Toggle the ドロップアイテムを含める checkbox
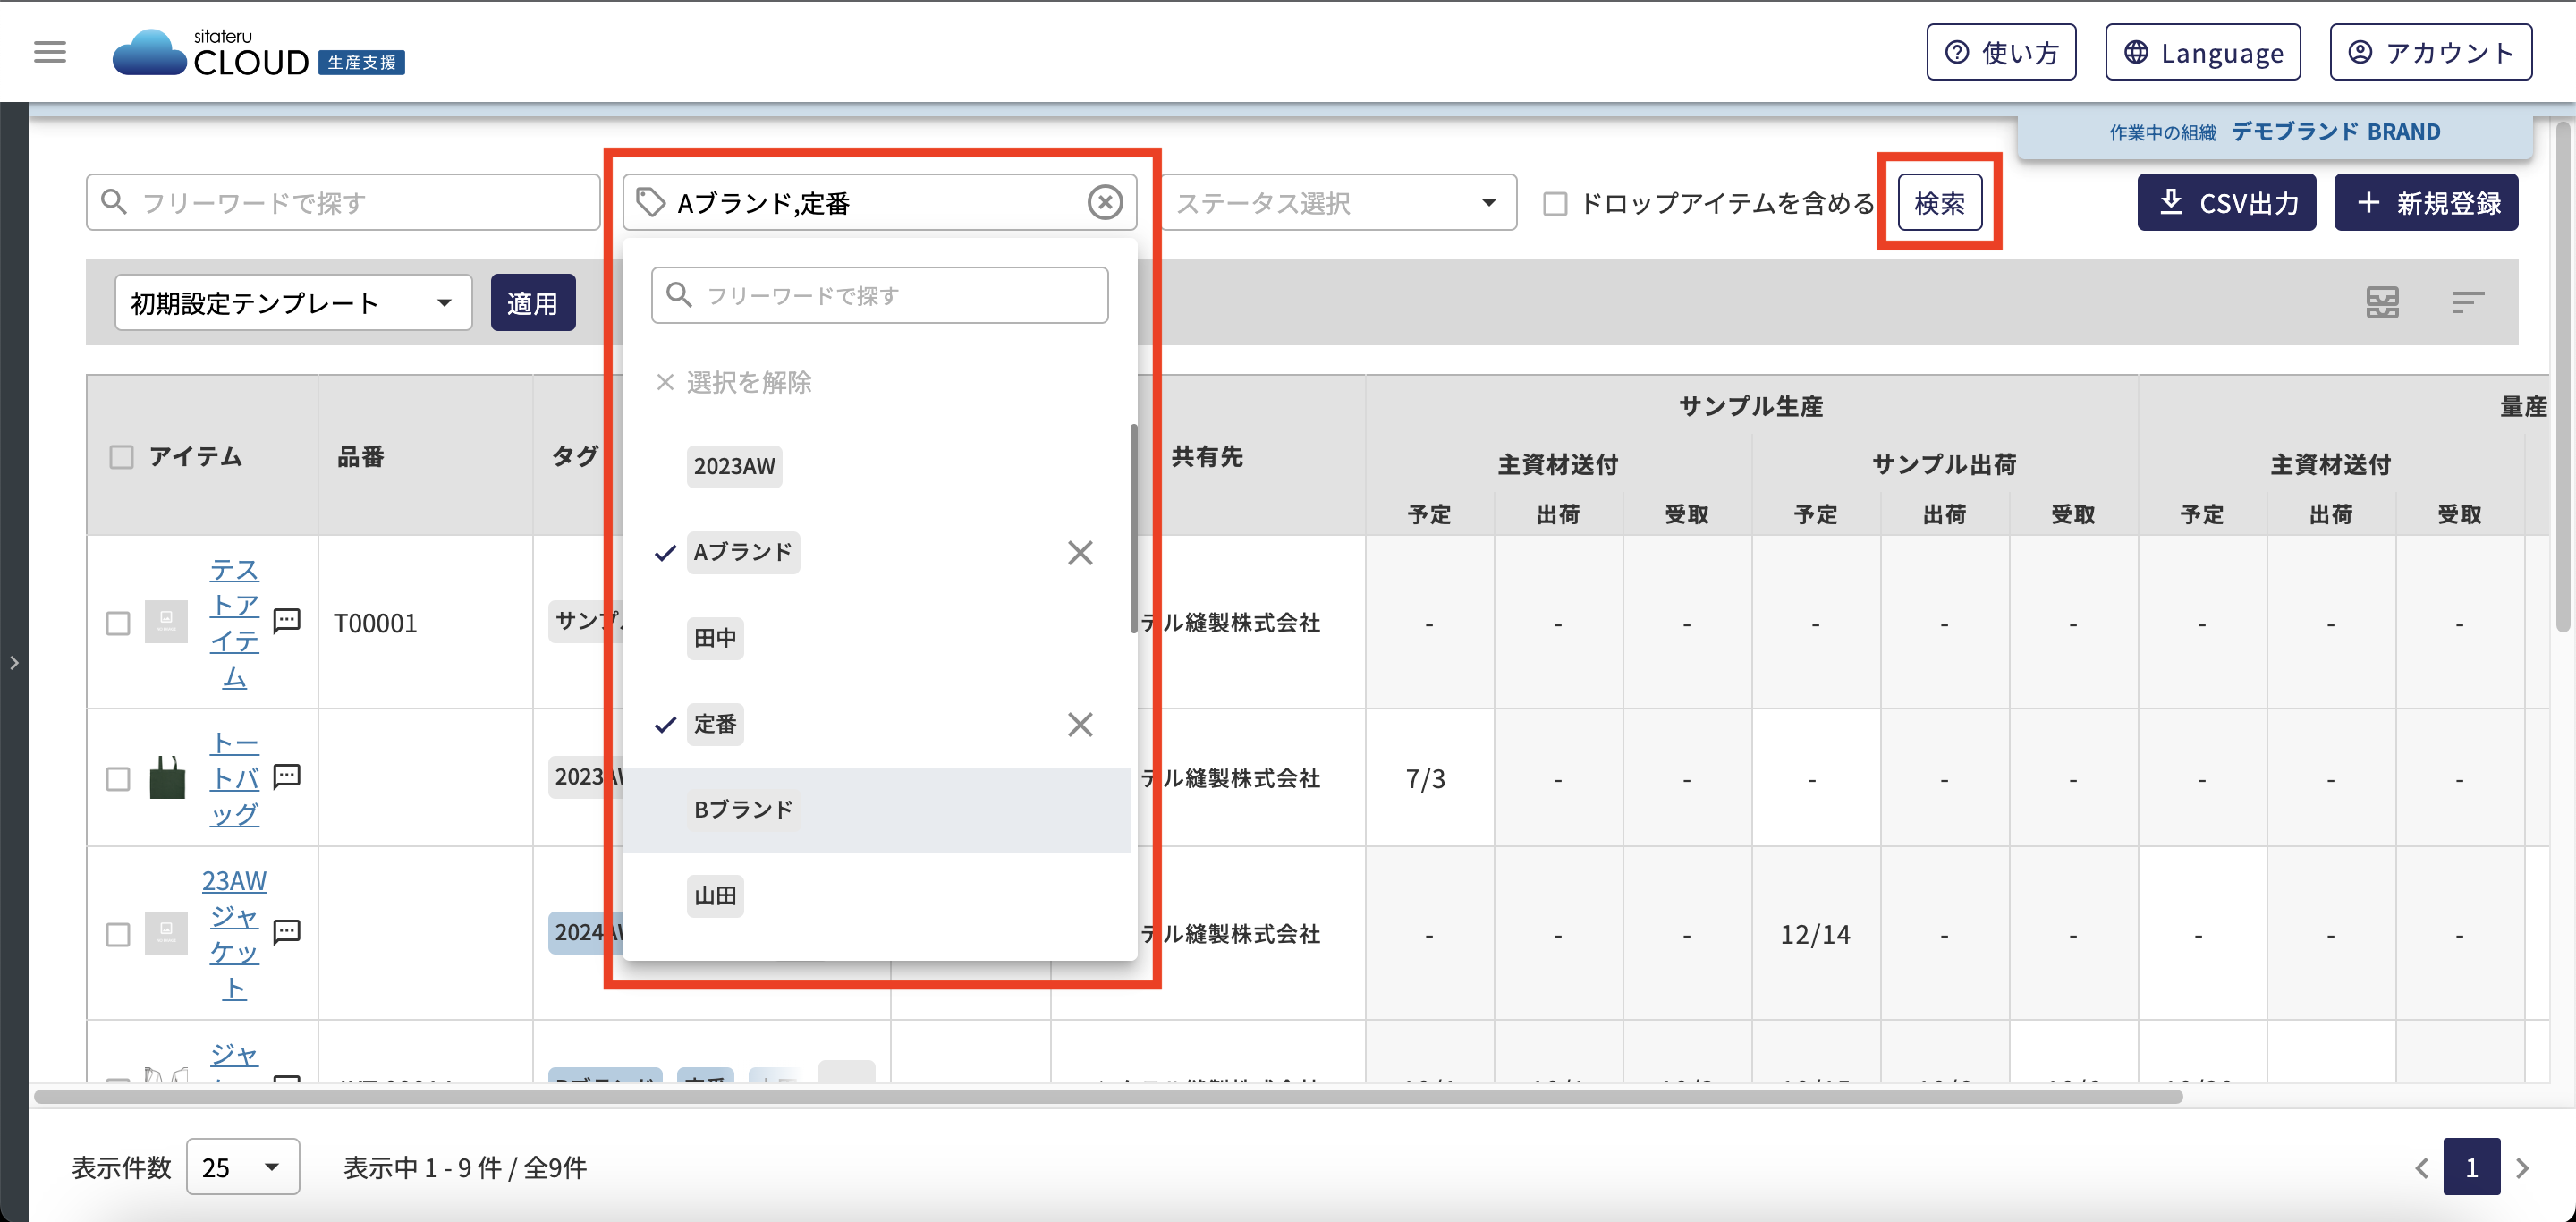 pos(1555,204)
